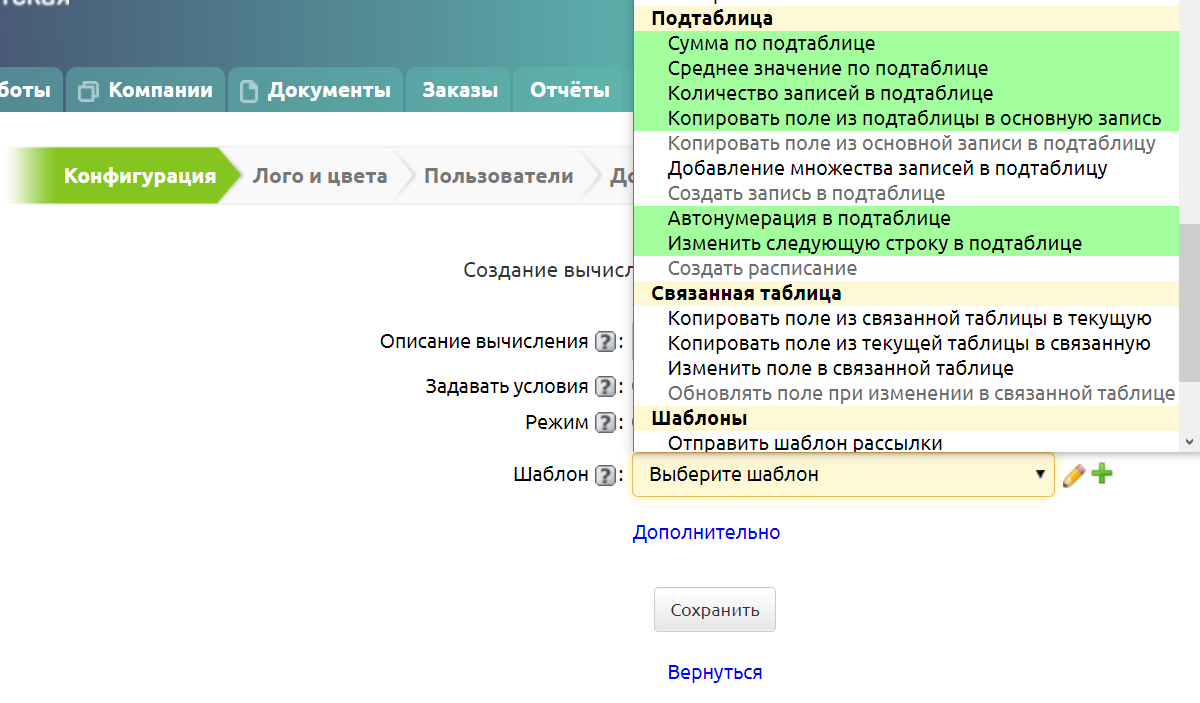The width and height of the screenshot is (1200, 703).
Task: Click help icon next to Режим
Action: pyautogui.click(x=604, y=423)
